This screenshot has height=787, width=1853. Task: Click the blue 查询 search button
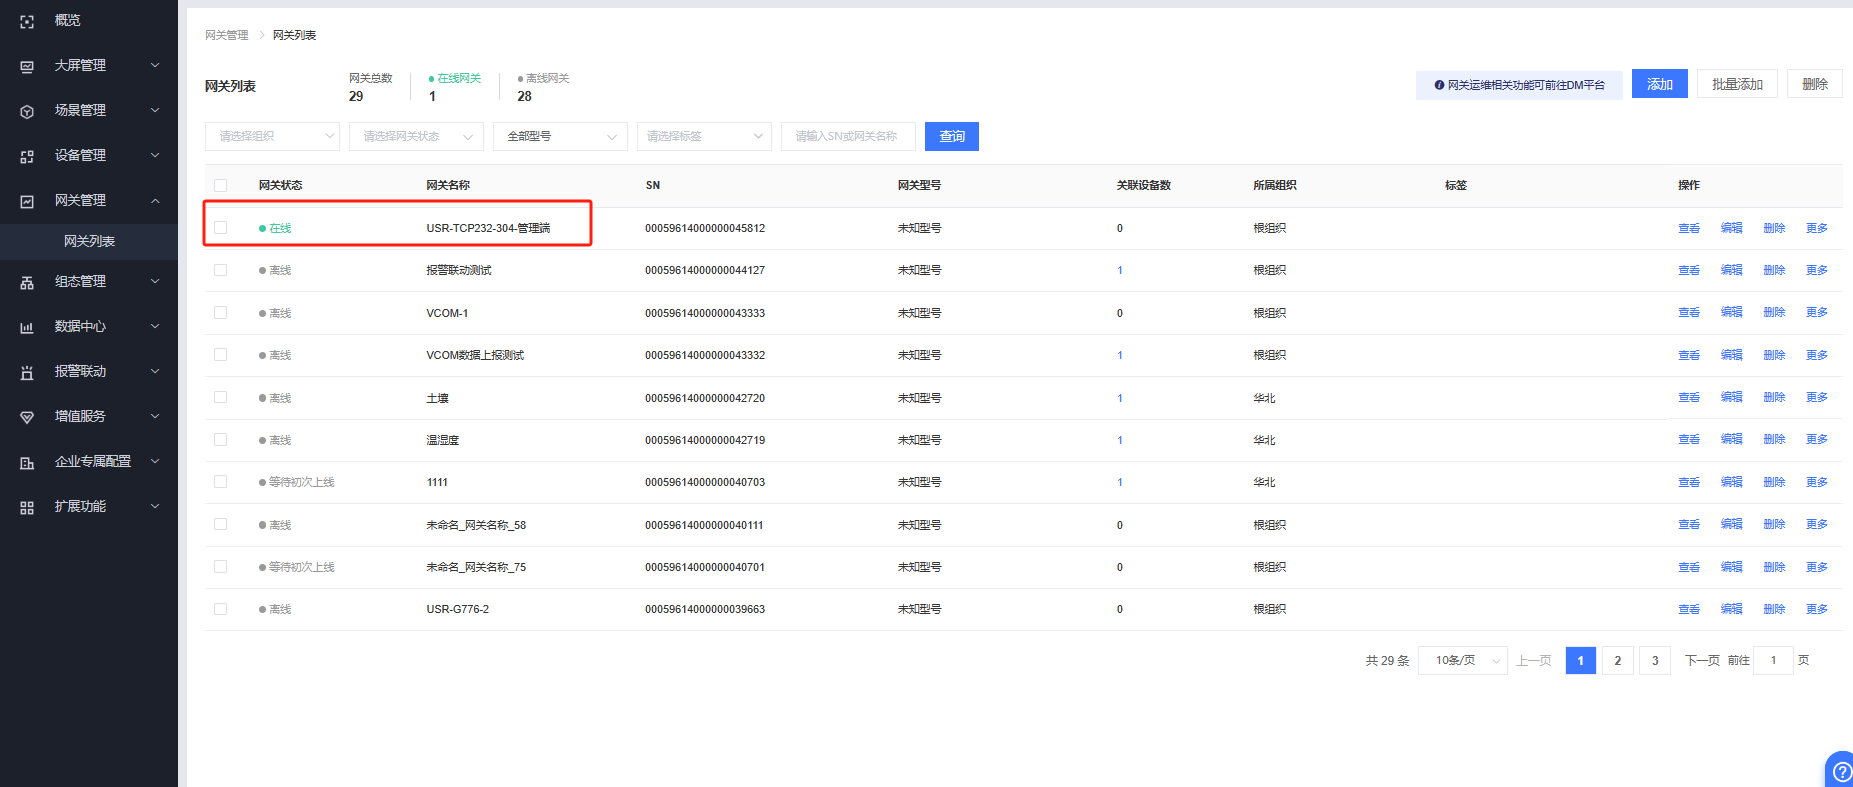[951, 136]
